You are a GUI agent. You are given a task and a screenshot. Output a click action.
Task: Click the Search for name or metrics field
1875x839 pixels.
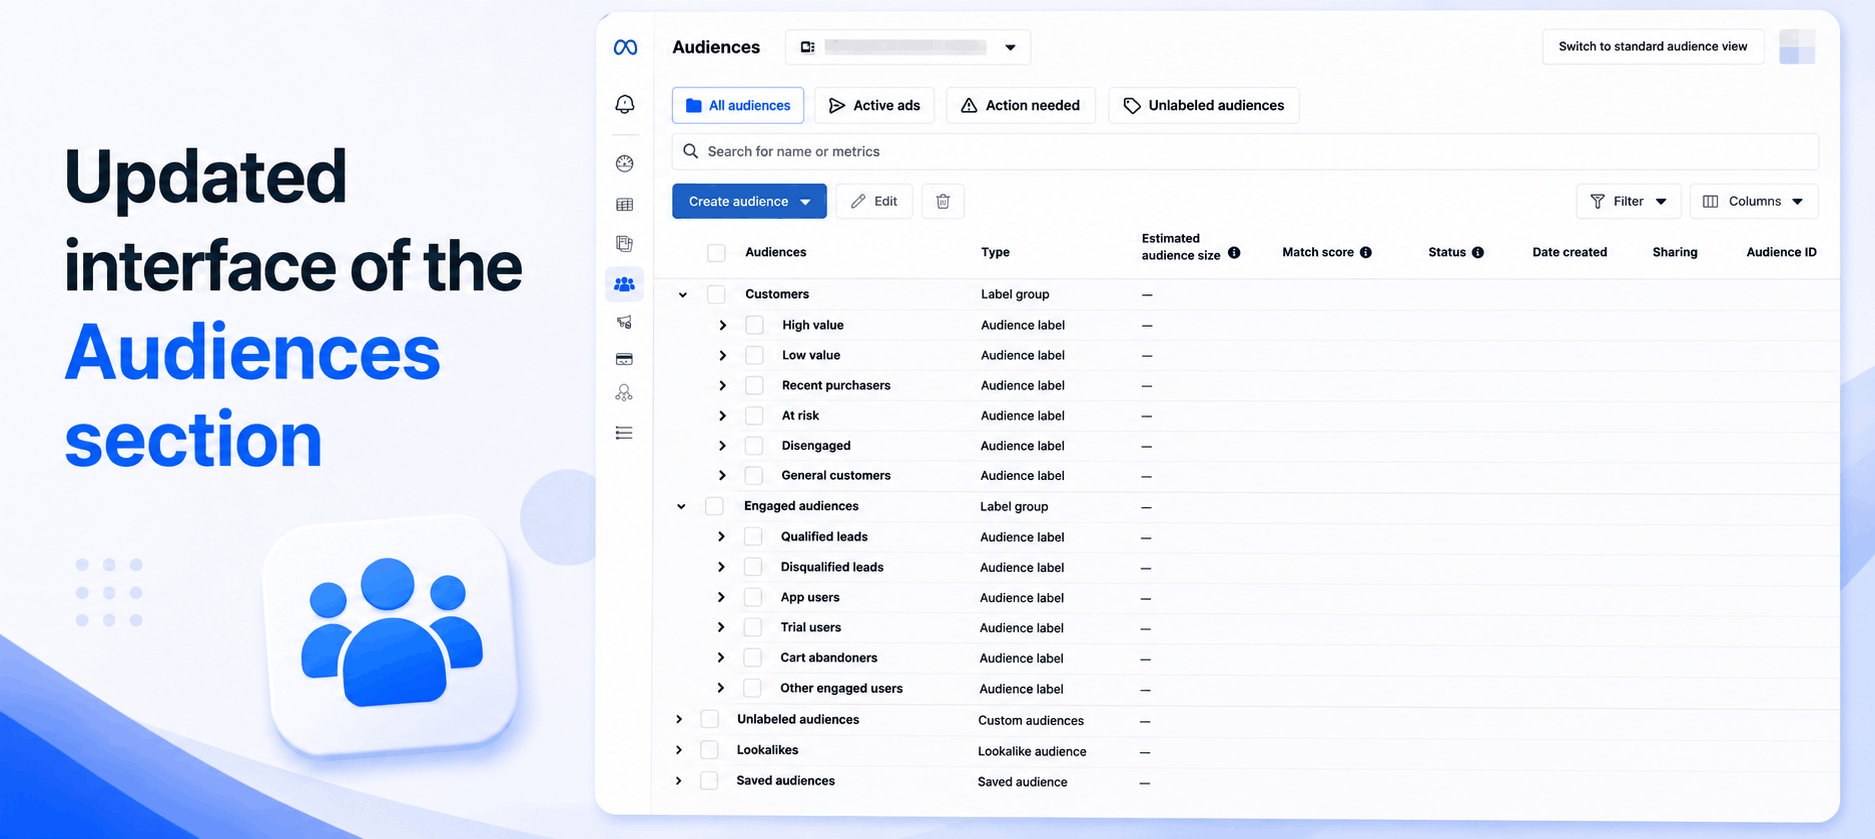[1245, 151]
